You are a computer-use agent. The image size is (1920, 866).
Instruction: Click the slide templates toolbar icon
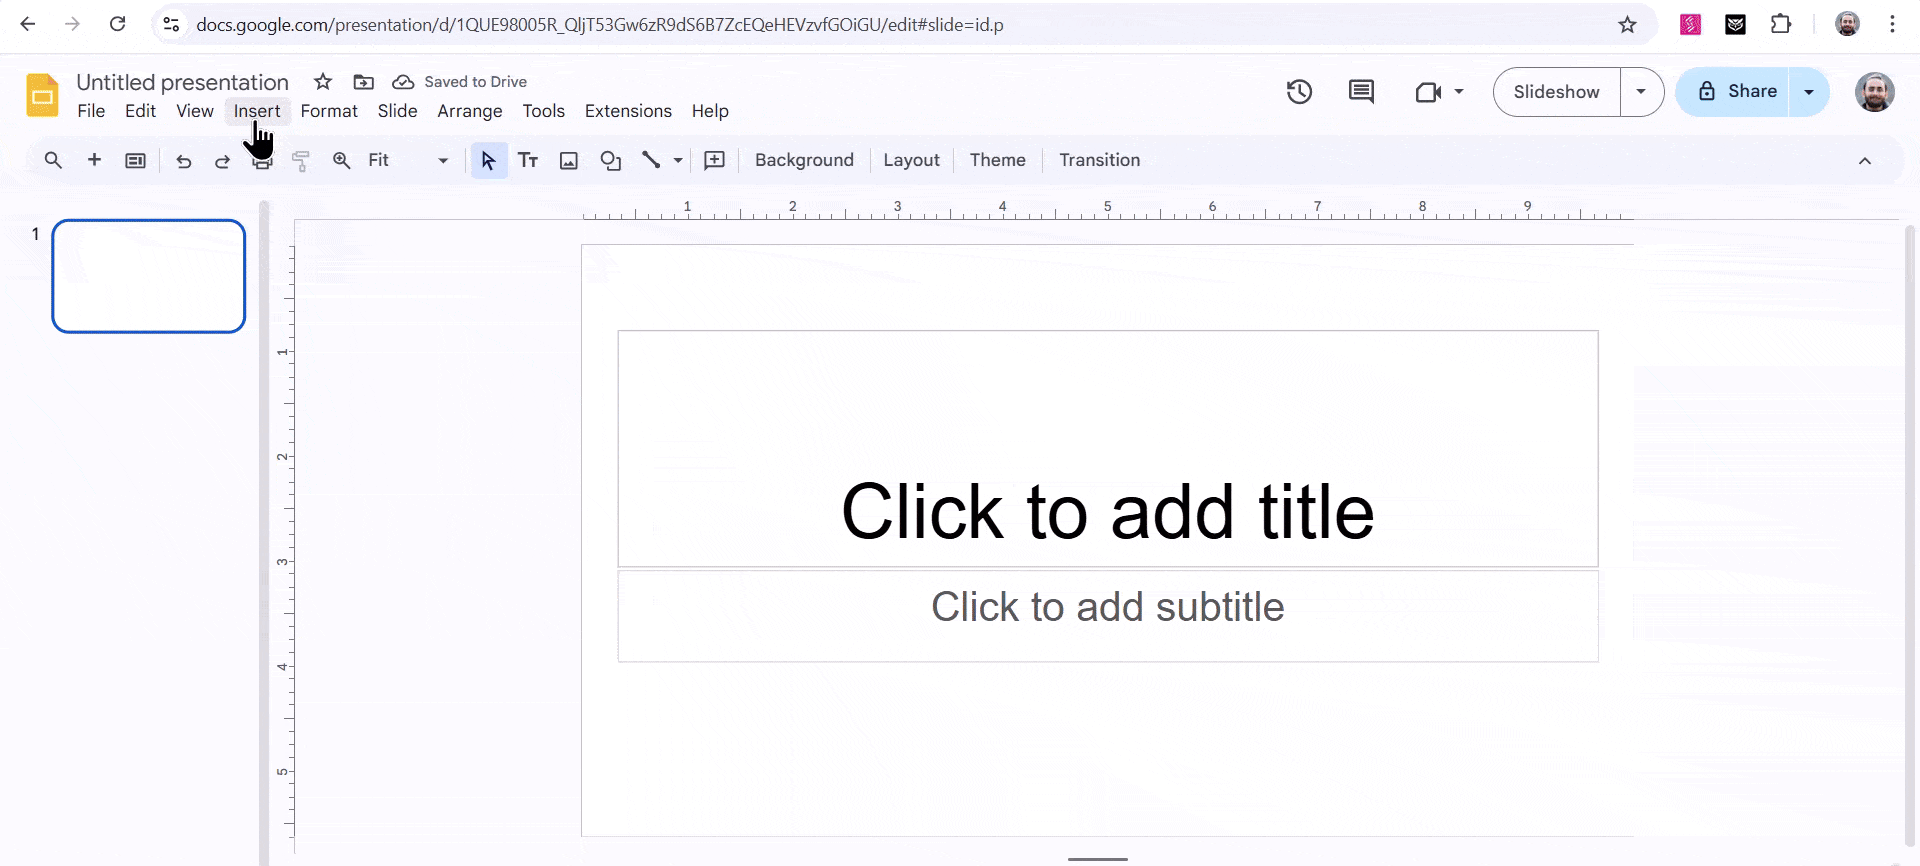(x=135, y=160)
